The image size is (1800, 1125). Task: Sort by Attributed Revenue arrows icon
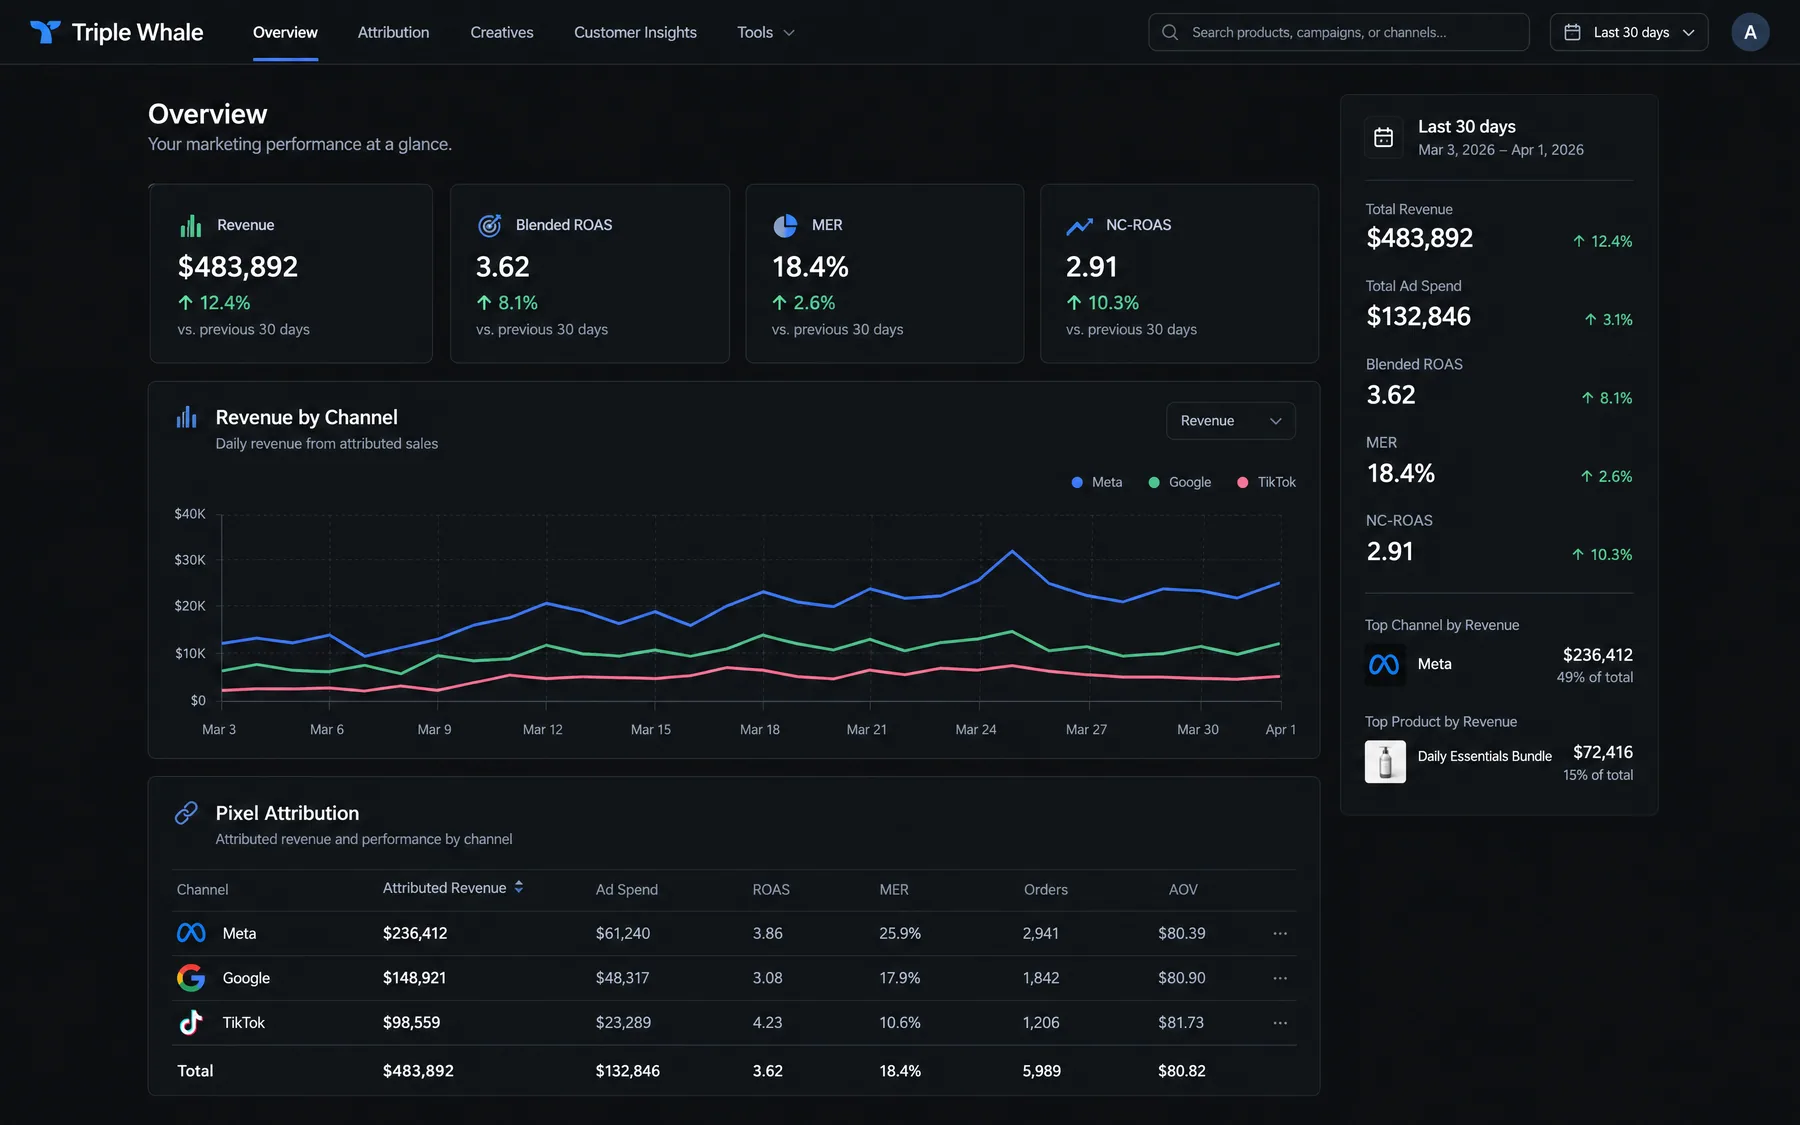click(519, 887)
